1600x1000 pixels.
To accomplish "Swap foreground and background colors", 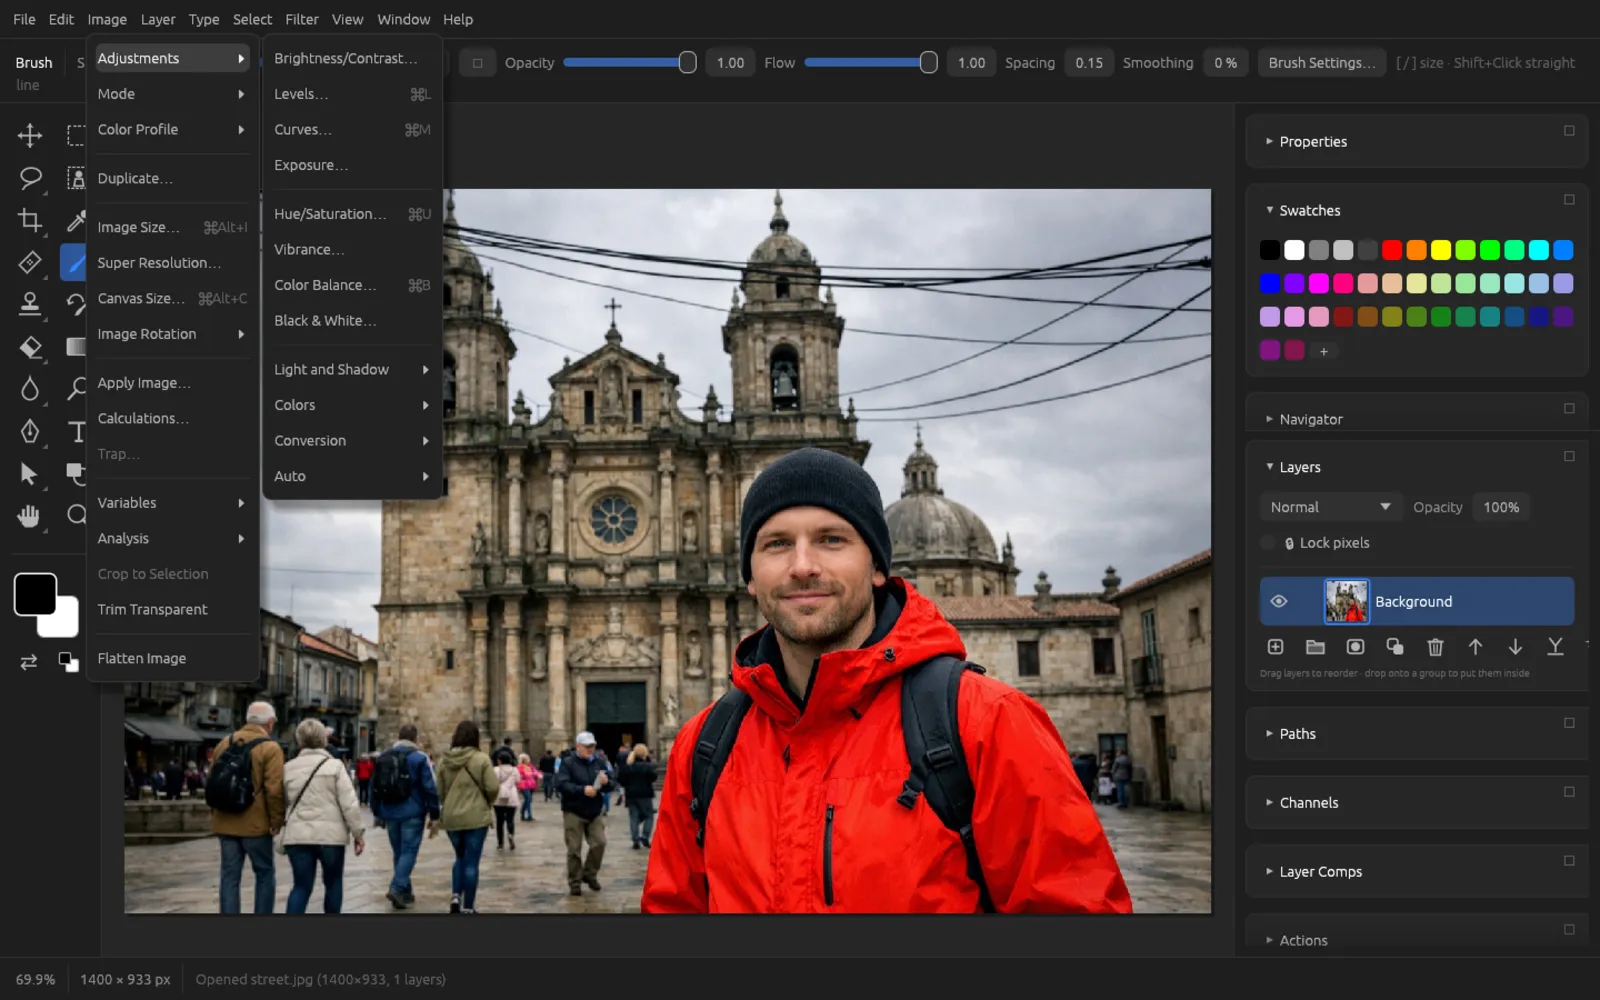I will tap(29, 662).
